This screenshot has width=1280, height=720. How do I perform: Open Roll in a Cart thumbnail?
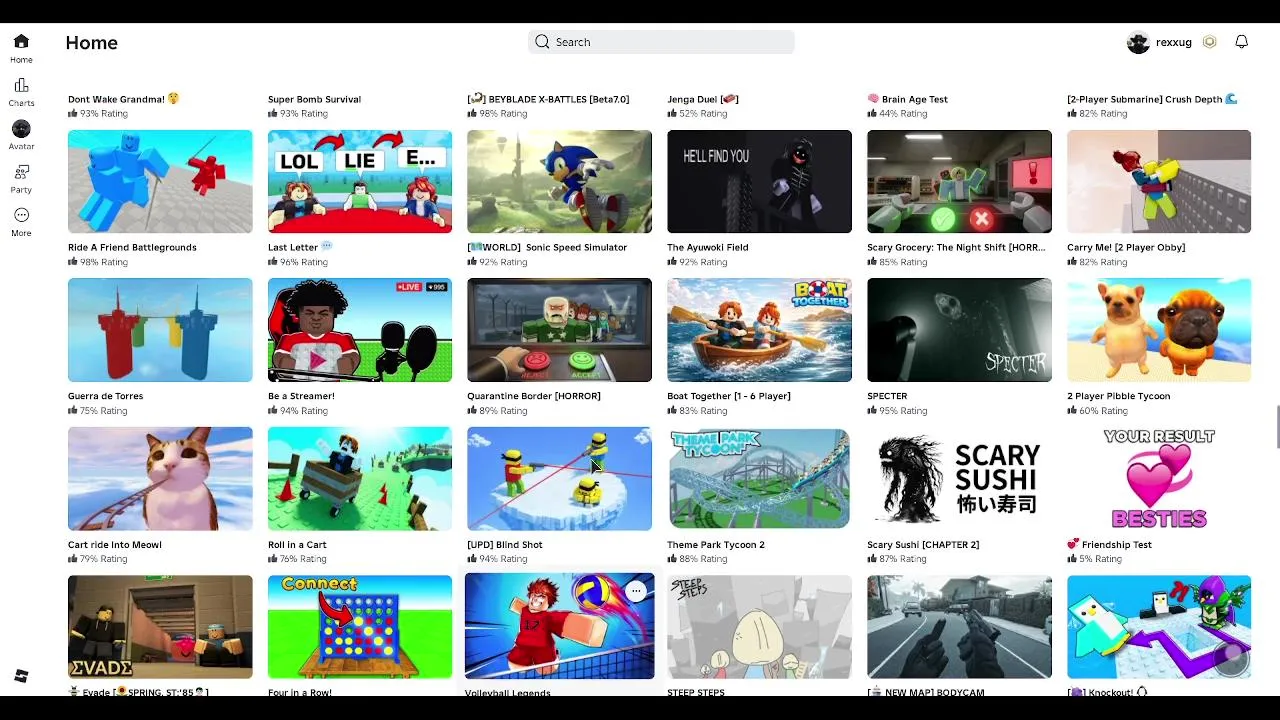[x=360, y=478]
